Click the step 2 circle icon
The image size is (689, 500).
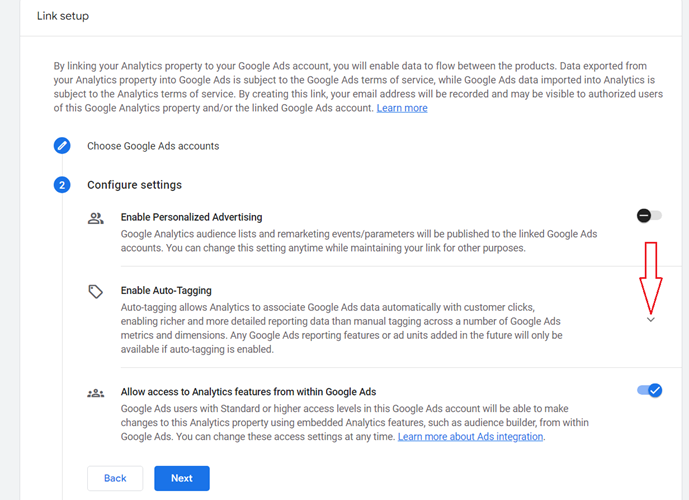62,185
